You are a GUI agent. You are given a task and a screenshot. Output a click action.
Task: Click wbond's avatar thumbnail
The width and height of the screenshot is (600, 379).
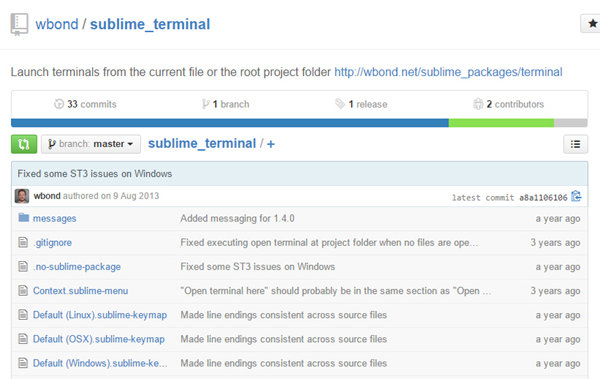tap(22, 196)
